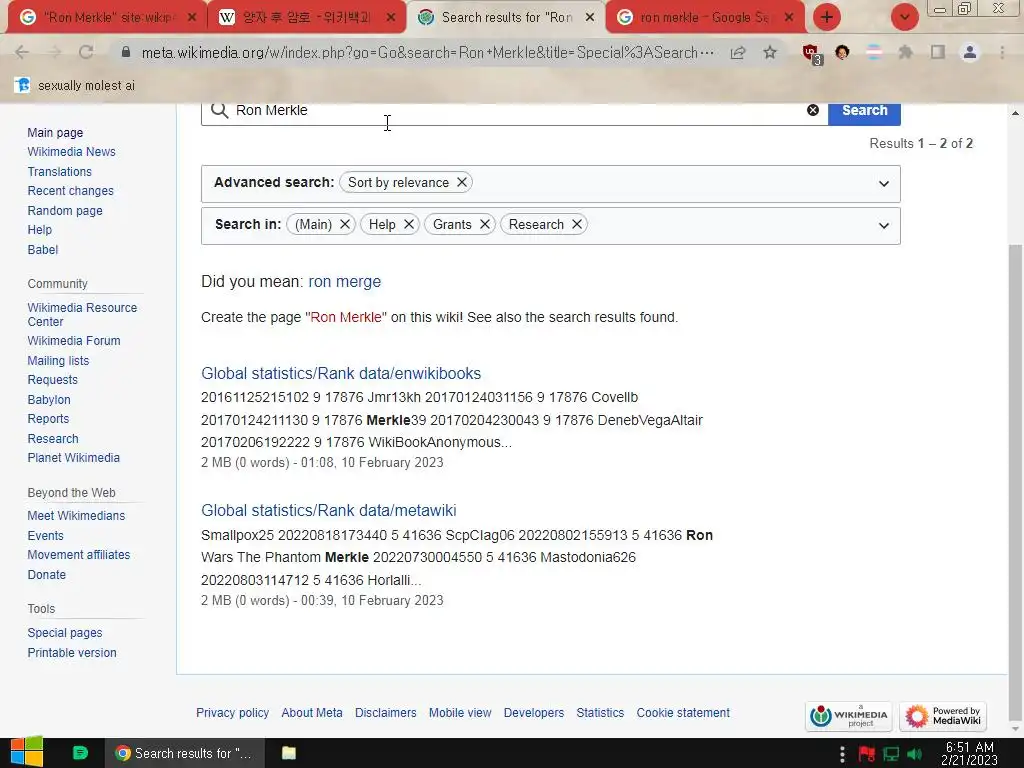
Task: Open the Cookie statement footer link
Action: point(683,712)
